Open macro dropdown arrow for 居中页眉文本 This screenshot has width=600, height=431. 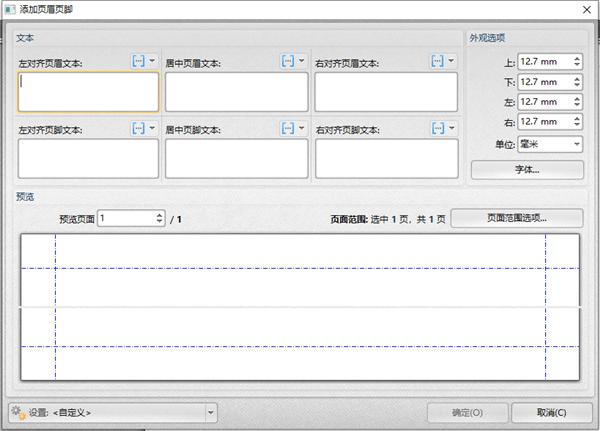[x=302, y=60]
